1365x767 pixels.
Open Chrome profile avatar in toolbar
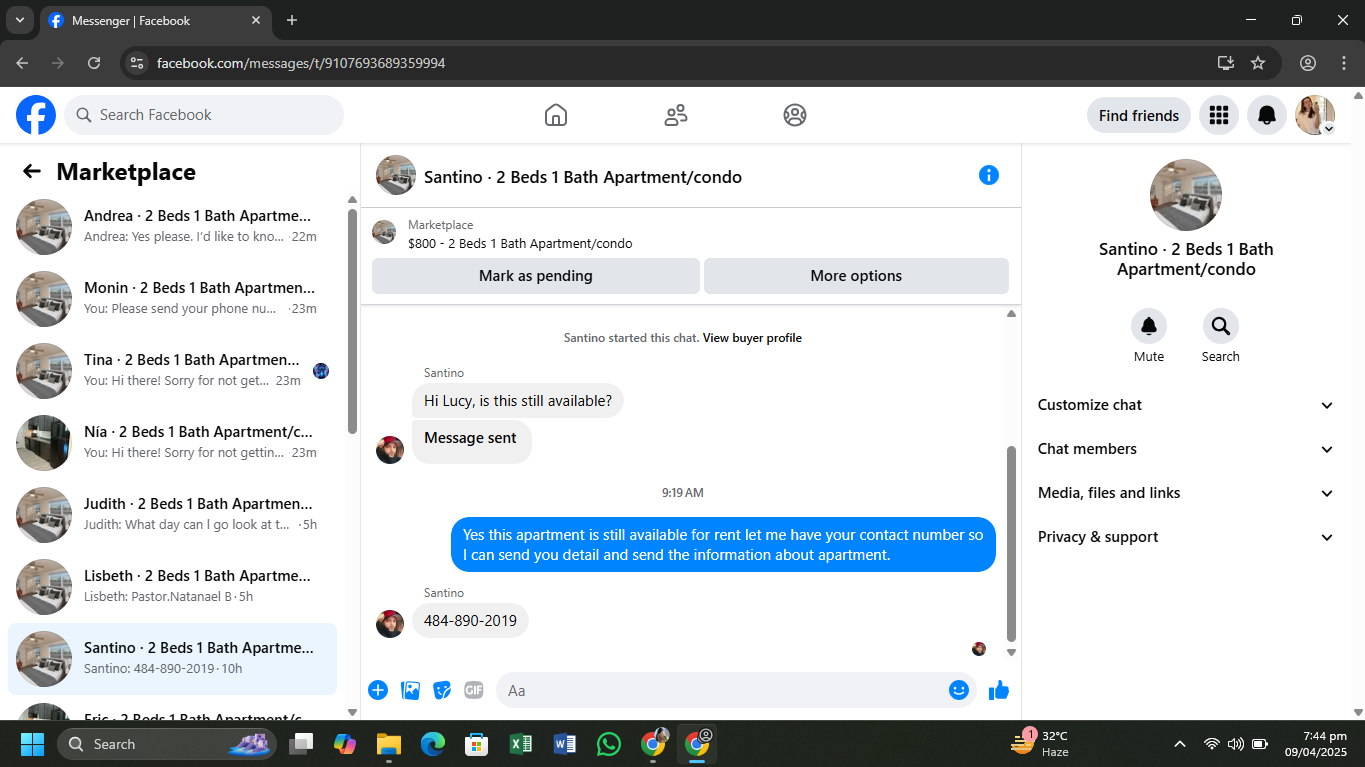(x=1308, y=63)
